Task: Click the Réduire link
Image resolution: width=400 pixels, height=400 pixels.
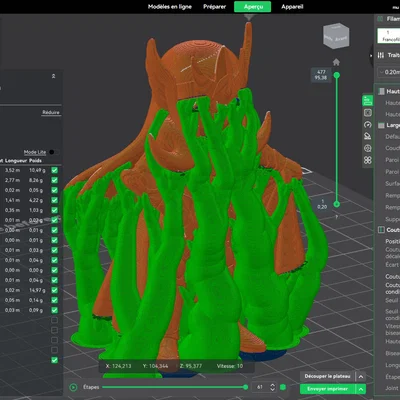Action: pos(51,112)
